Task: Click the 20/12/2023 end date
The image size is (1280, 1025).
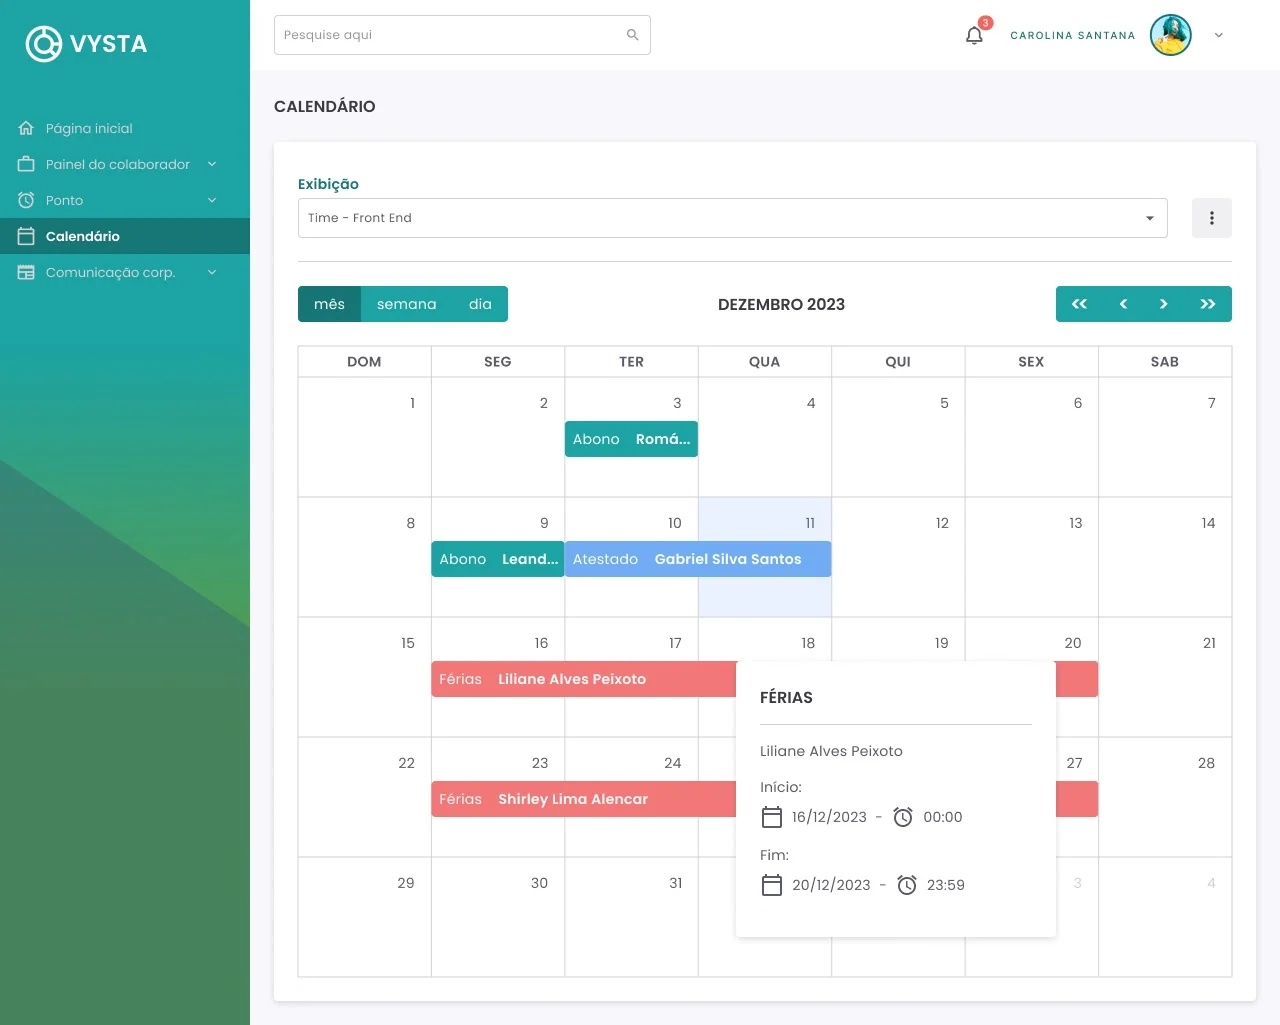Action: pos(831,885)
